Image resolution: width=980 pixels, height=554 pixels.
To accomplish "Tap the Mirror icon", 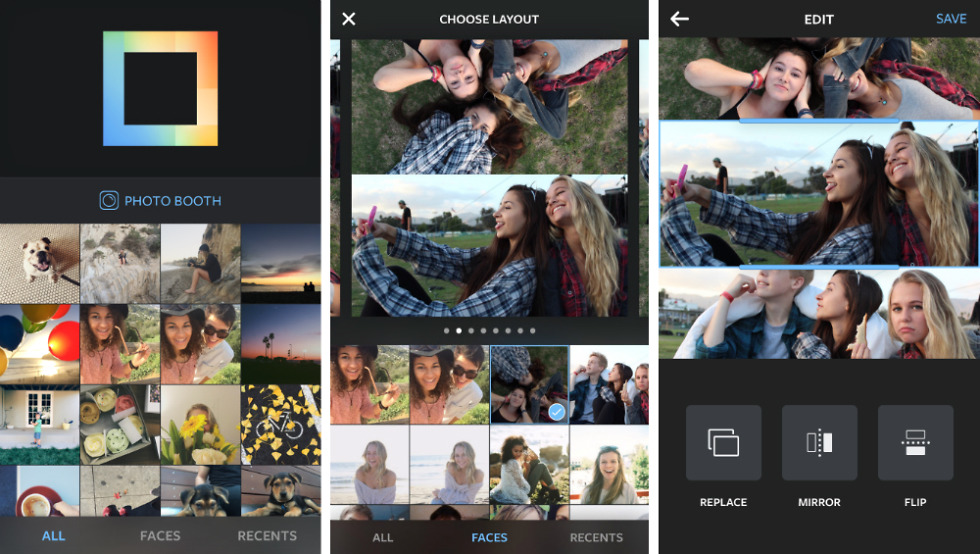I will point(819,443).
